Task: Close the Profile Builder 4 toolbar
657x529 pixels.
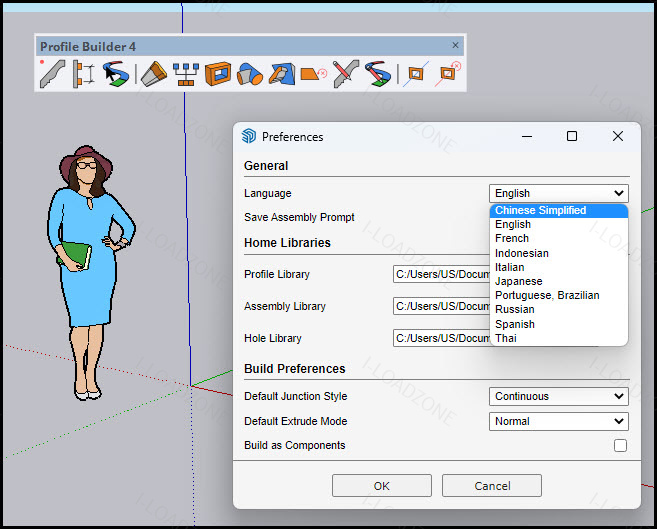Action: tap(455, 45)
